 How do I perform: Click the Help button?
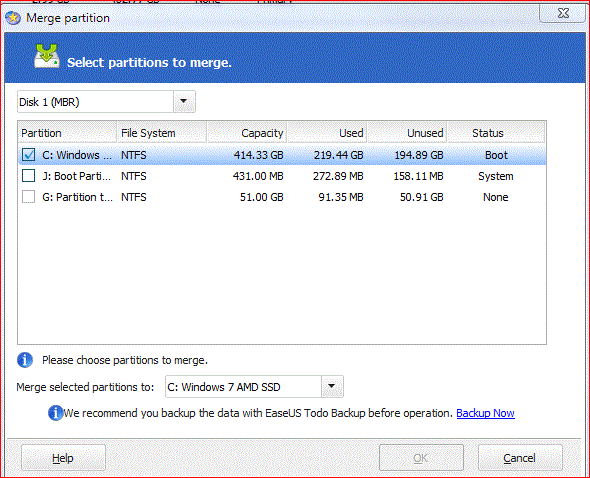(63, 458)
